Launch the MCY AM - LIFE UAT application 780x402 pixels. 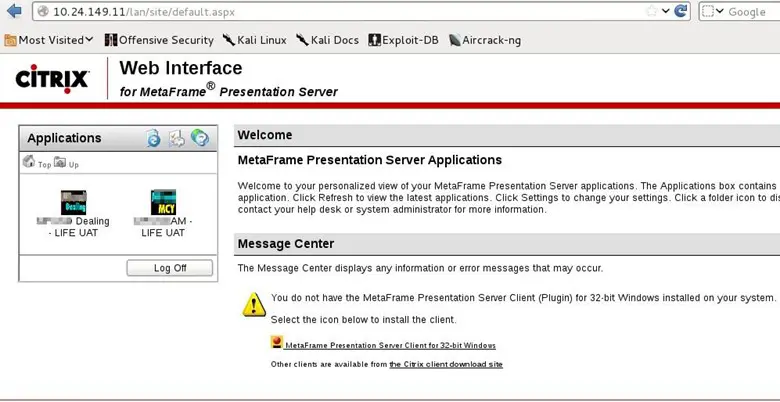pos(163,202)
